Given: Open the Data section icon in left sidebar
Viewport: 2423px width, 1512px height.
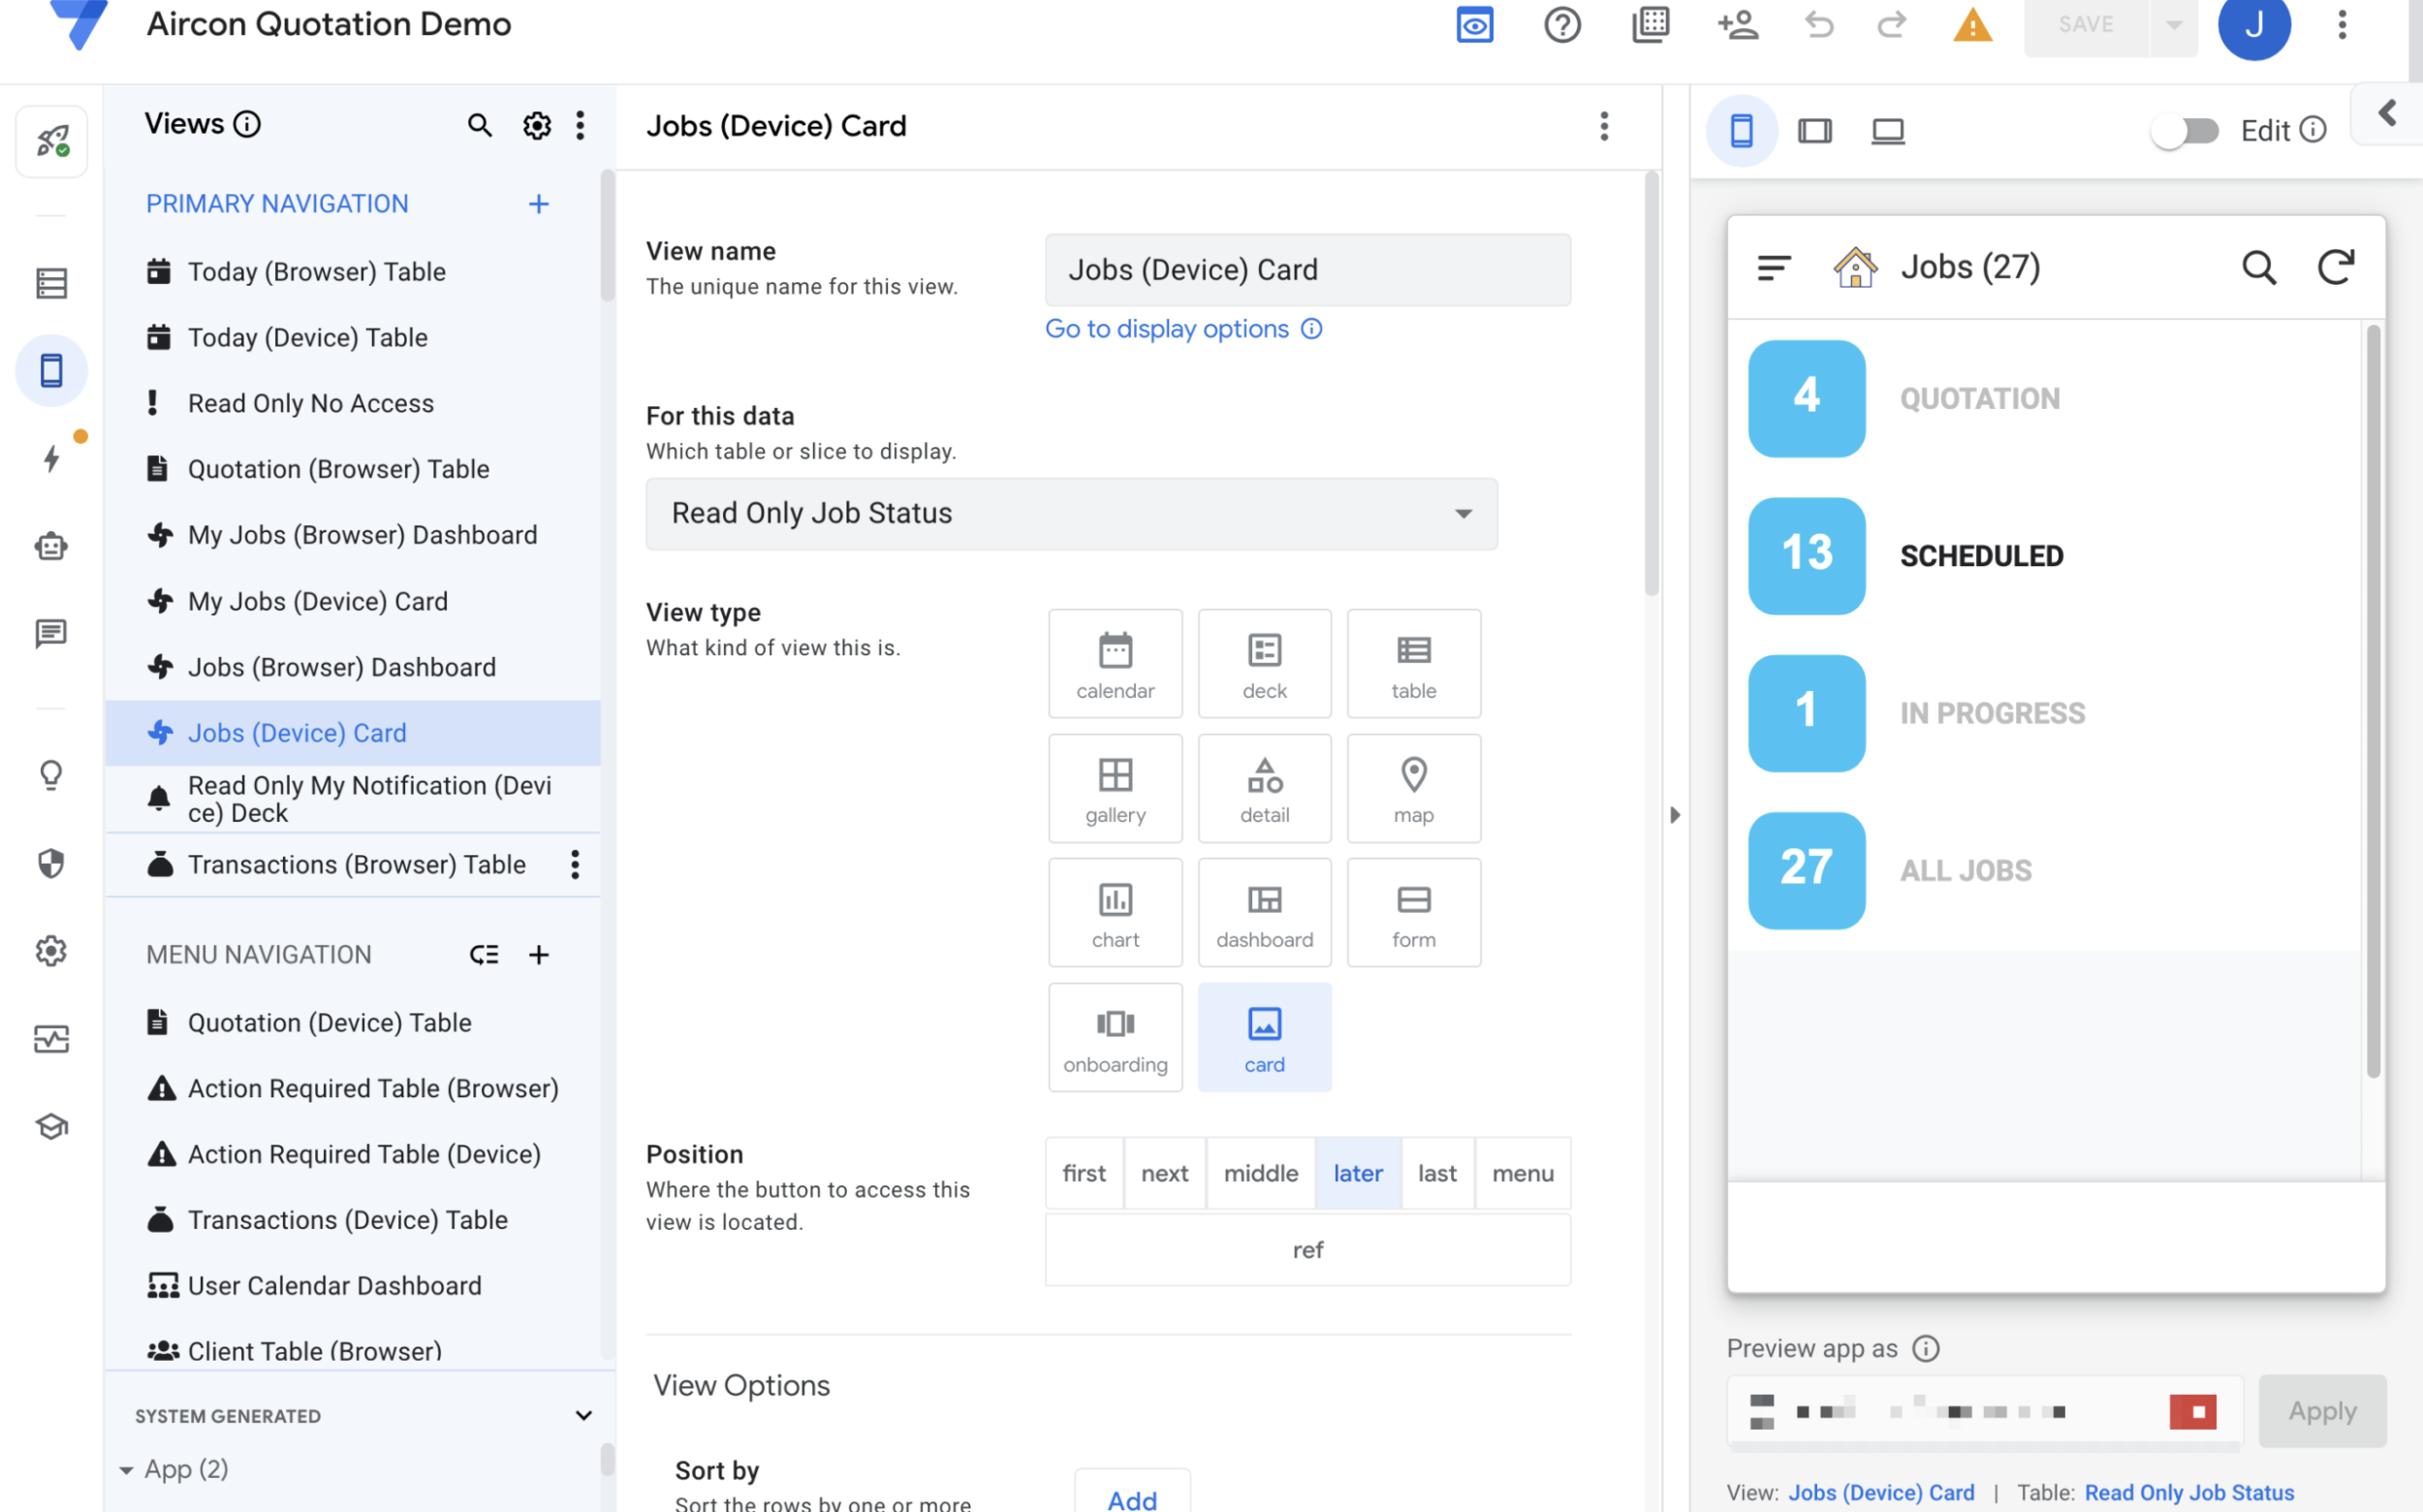Looking at the screenshot, I should click(52, 283).
